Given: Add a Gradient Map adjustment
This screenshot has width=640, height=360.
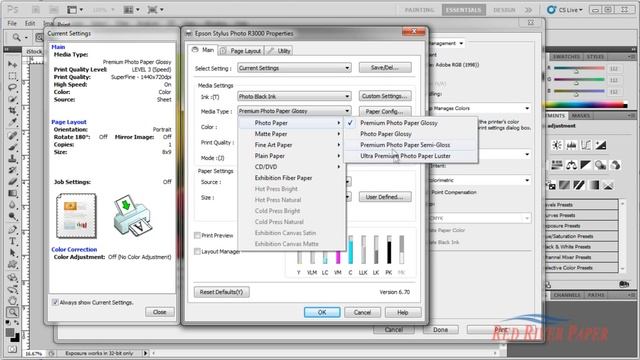Looking at the screenshot, I should (x=593, y=185).
